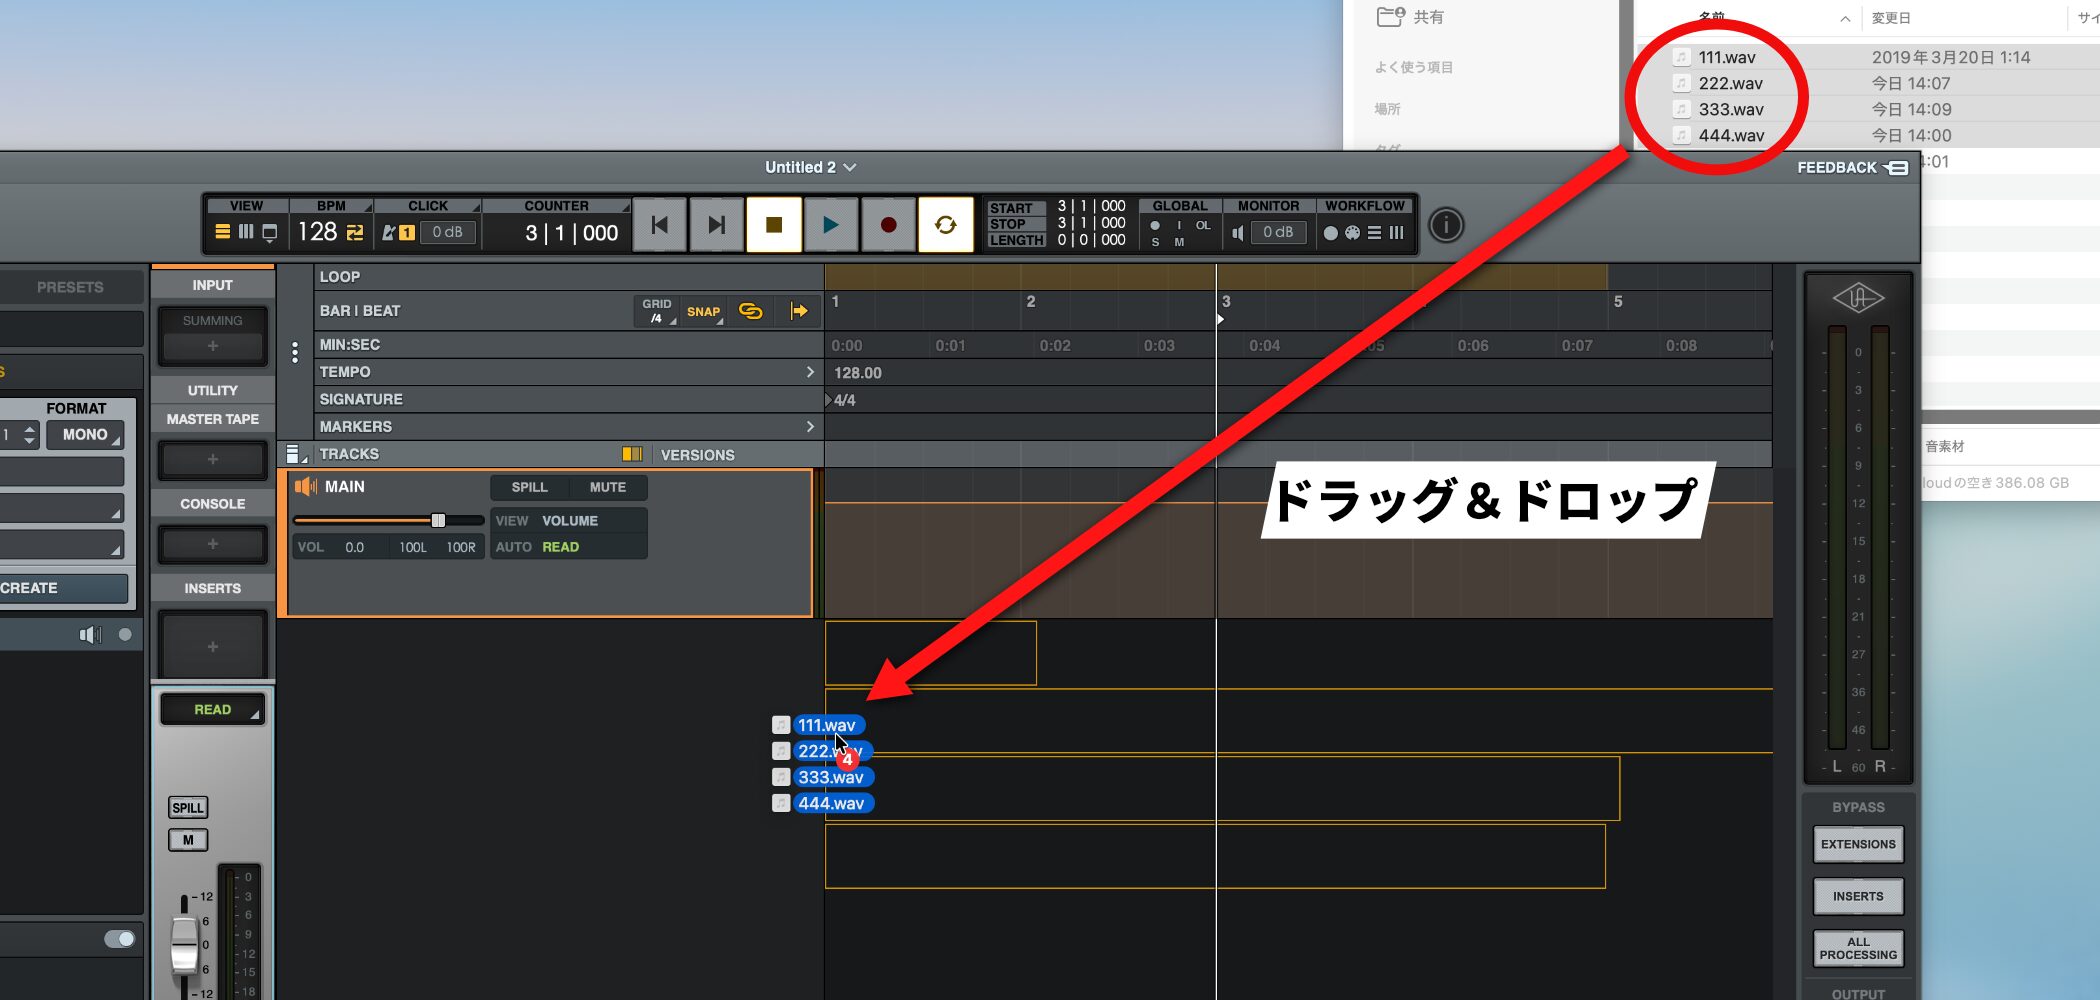The width and height of the screenshot is (2100, 1000).
Task: Open the GRID /4 dropdown
Action: [x=657, y=311]
